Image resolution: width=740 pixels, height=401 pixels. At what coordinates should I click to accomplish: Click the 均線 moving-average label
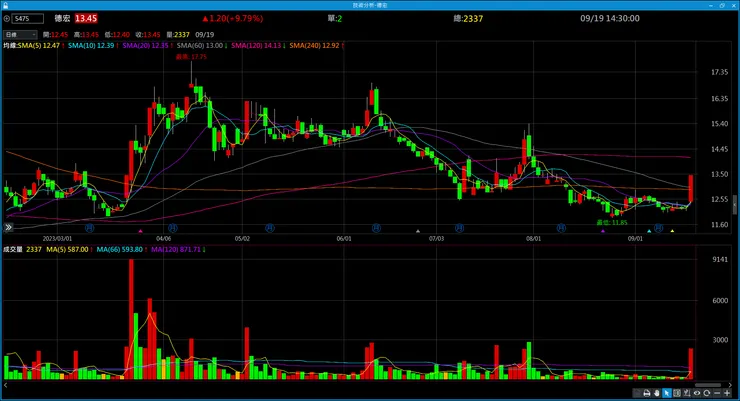pyautogui.click(x=10, y=46)
